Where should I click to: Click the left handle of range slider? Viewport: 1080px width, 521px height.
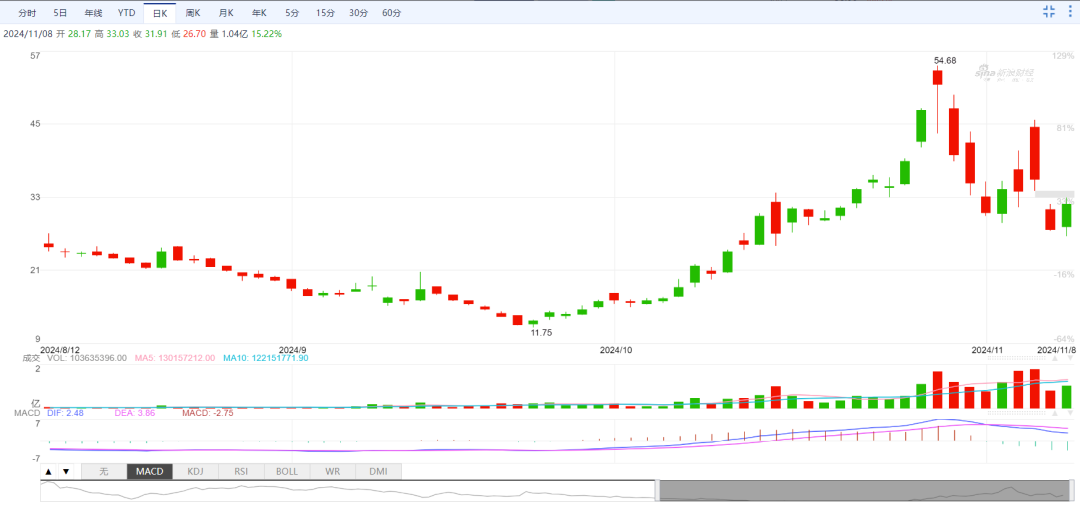tap(657, 490)
